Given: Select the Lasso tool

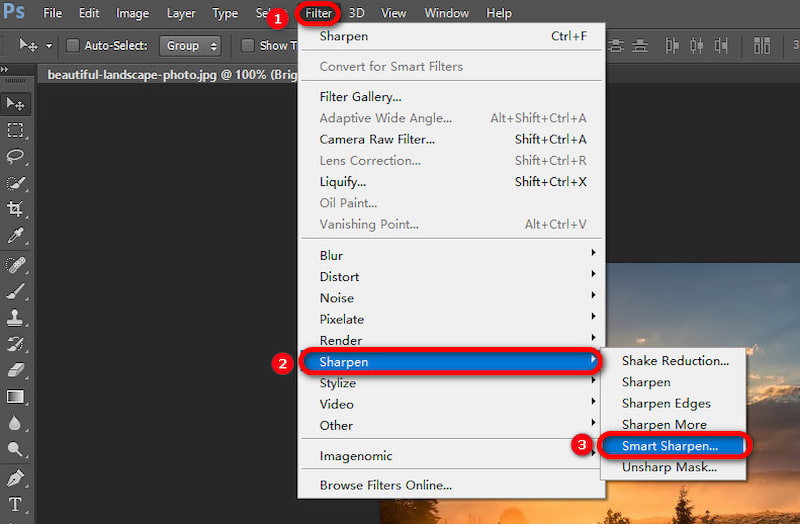Looking at the screenshot, I should (x=15, y=156).
